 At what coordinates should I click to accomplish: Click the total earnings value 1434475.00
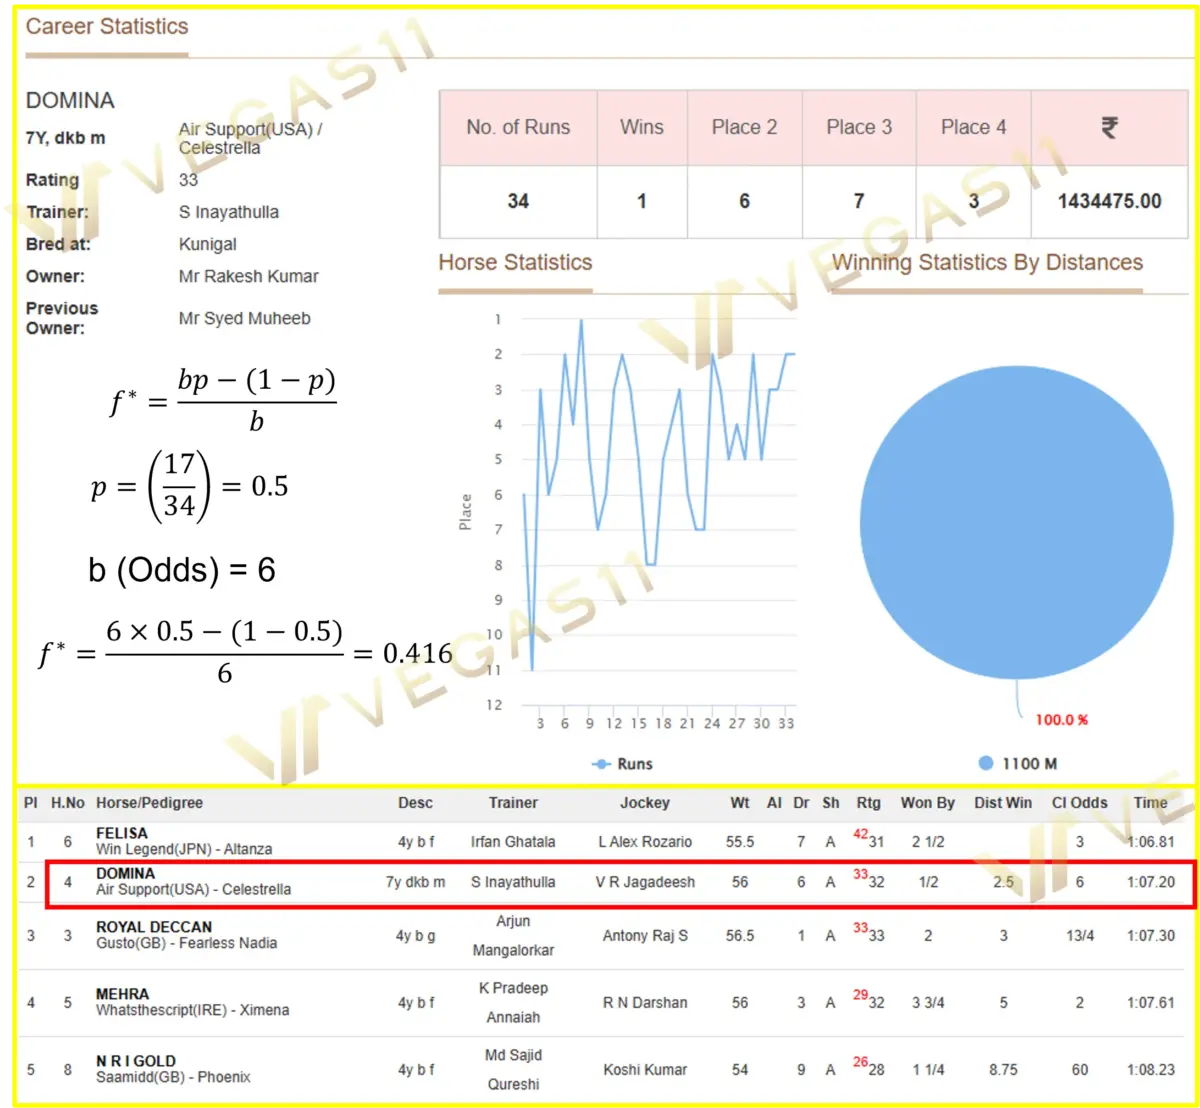1109,201
